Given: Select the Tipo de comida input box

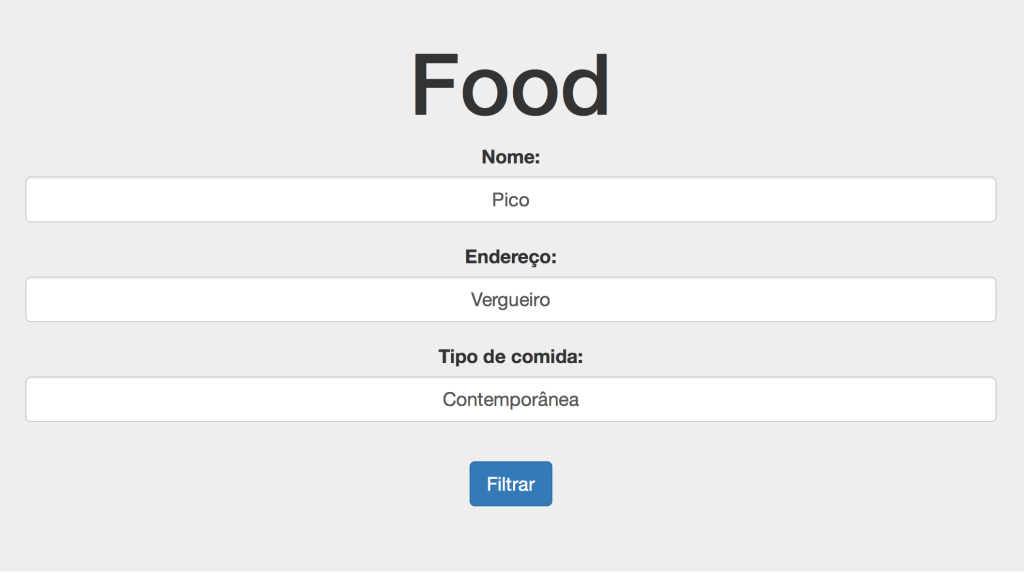Looking at the screenshot, I should [510, 400].
